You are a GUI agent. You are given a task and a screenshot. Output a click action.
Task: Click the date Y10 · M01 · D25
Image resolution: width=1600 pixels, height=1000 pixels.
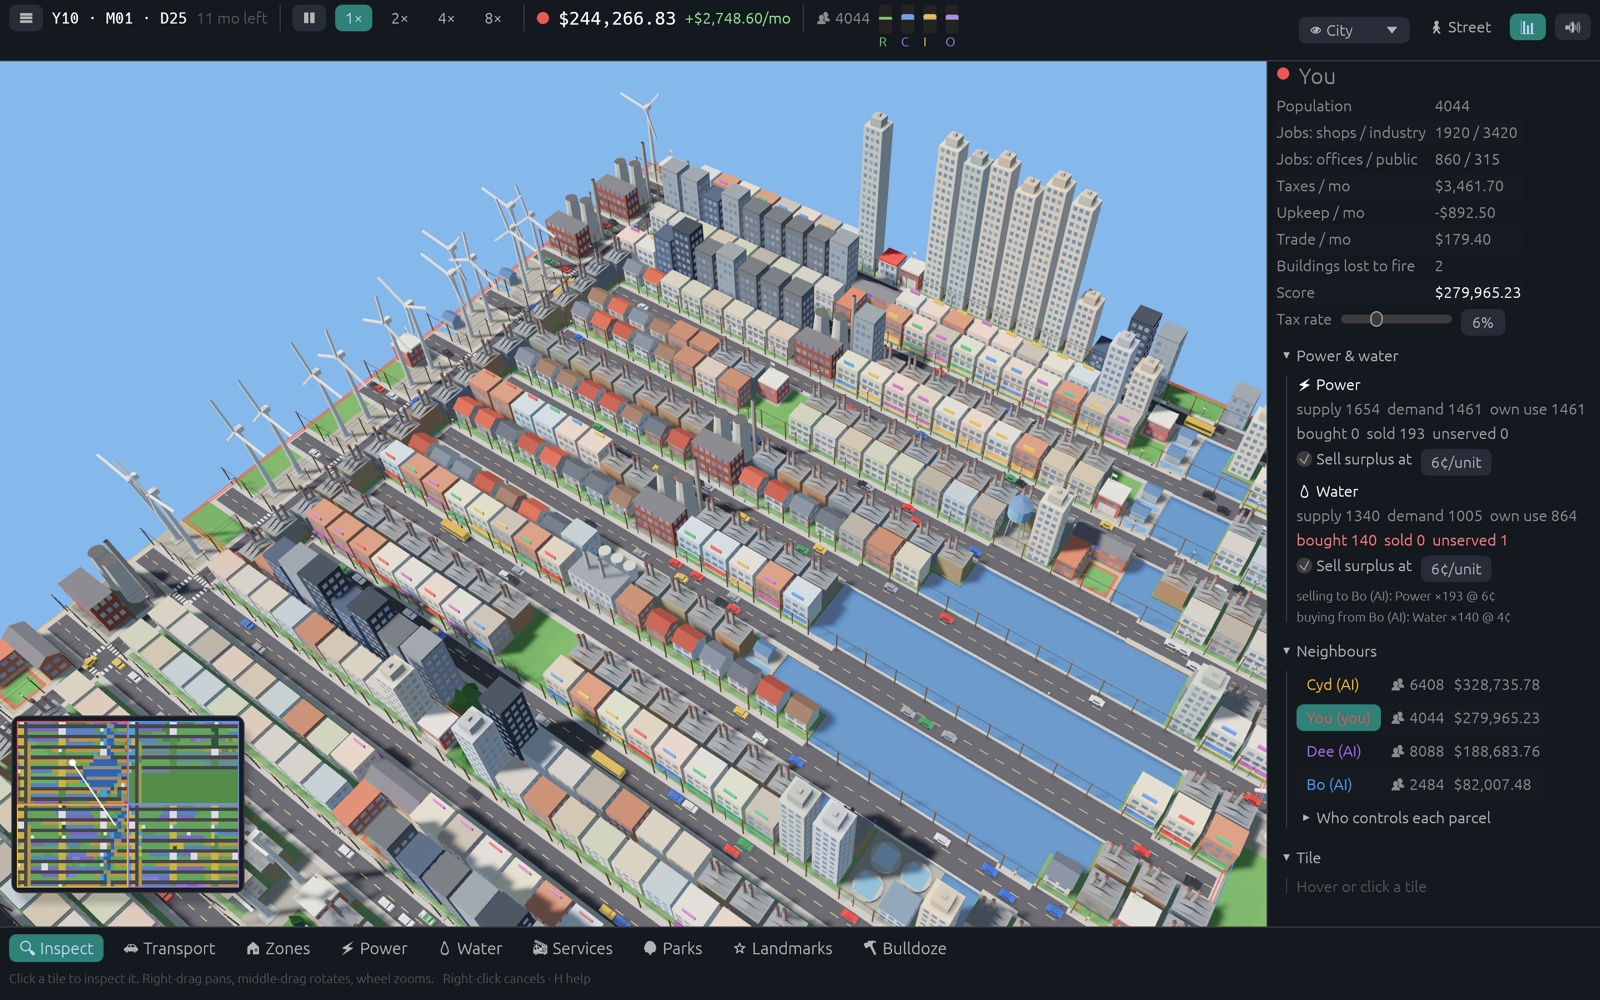tap(119, 18)
